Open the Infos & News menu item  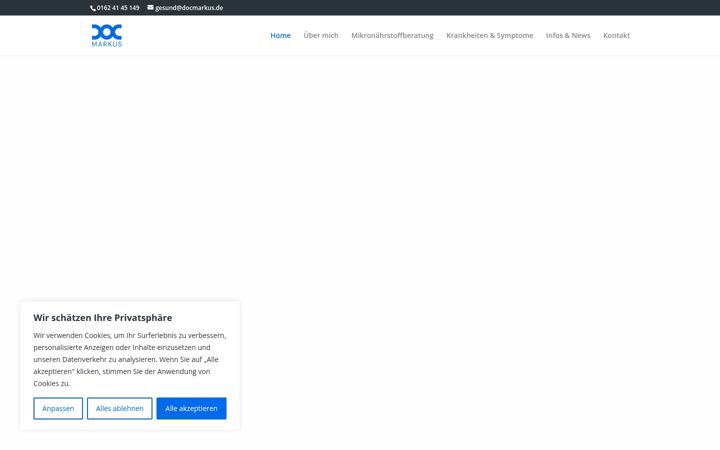568,35
